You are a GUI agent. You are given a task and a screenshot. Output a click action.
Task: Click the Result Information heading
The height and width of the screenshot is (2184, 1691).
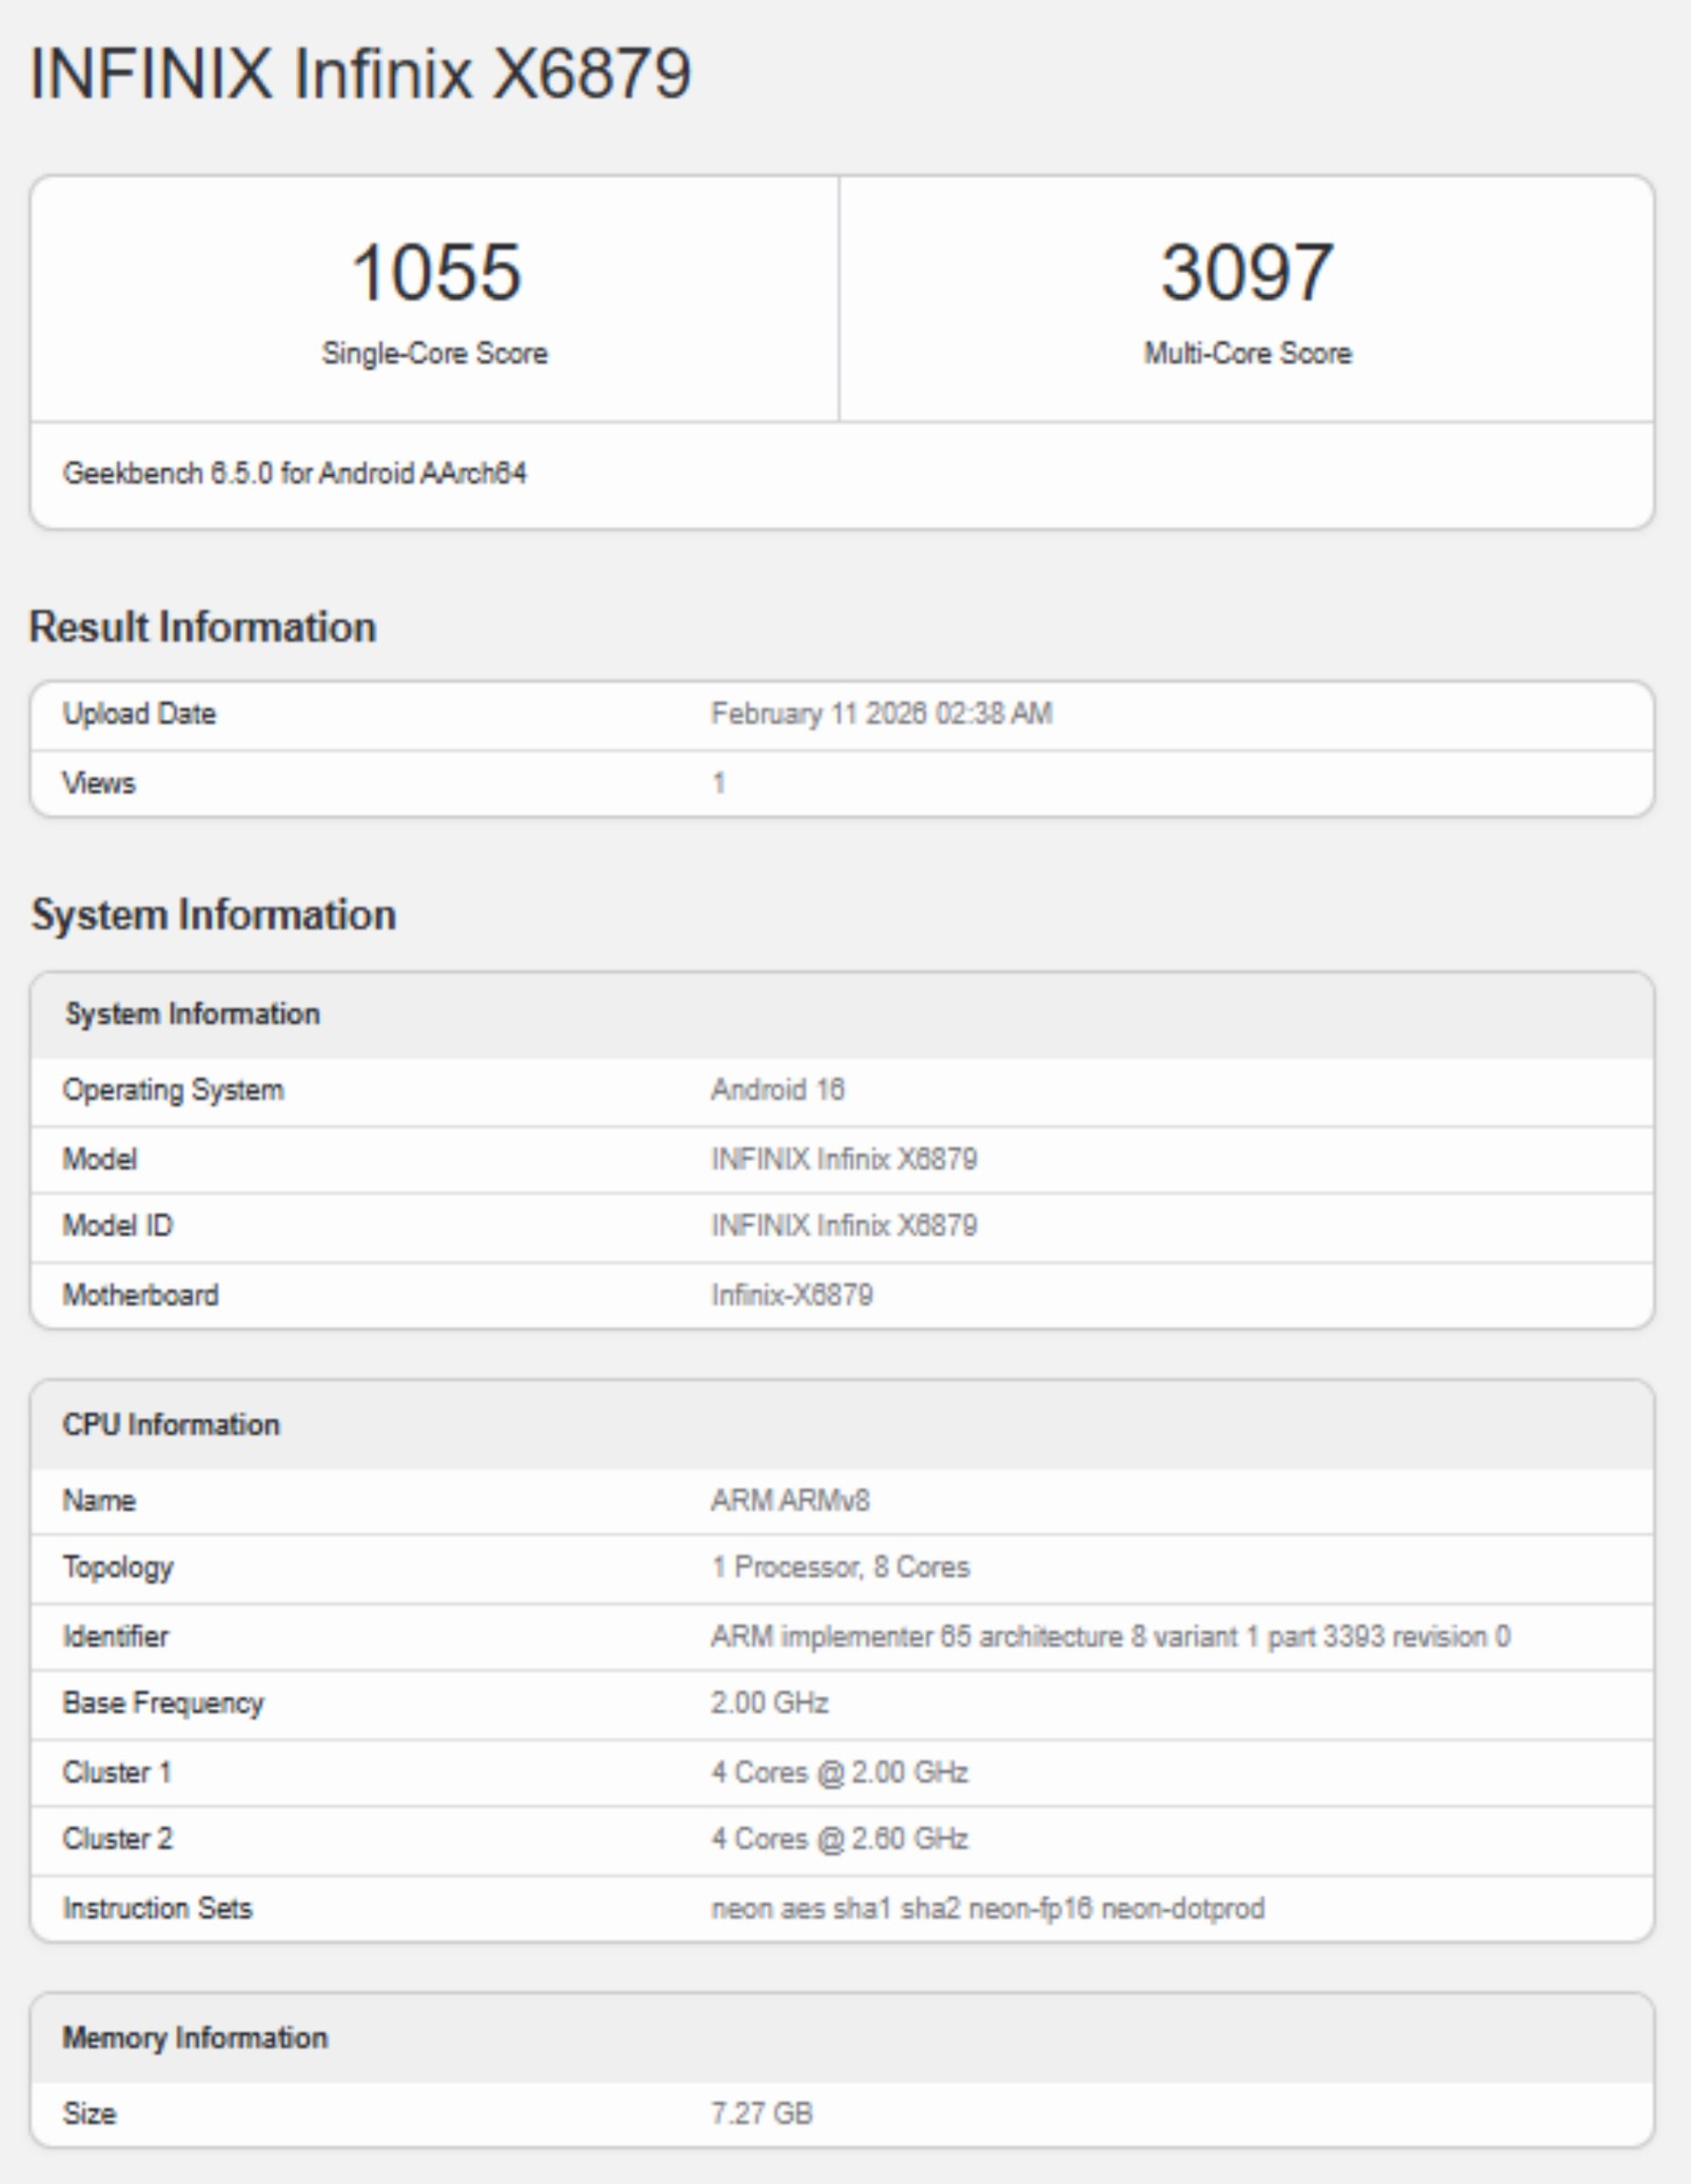coord(203,627)
